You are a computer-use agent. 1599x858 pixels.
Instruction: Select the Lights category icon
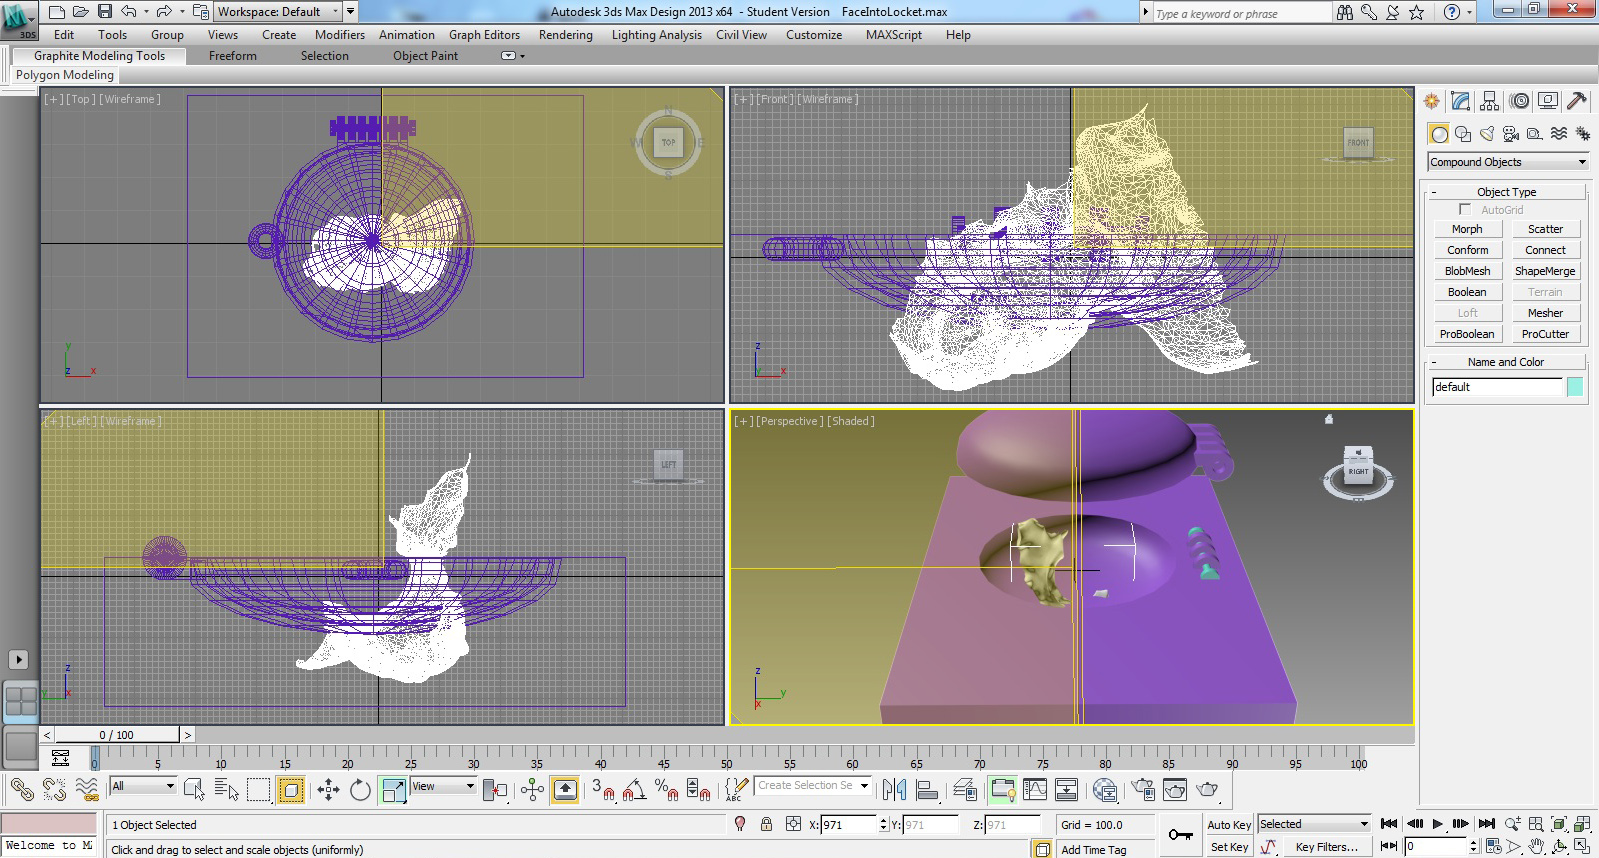coord(1487,134)
